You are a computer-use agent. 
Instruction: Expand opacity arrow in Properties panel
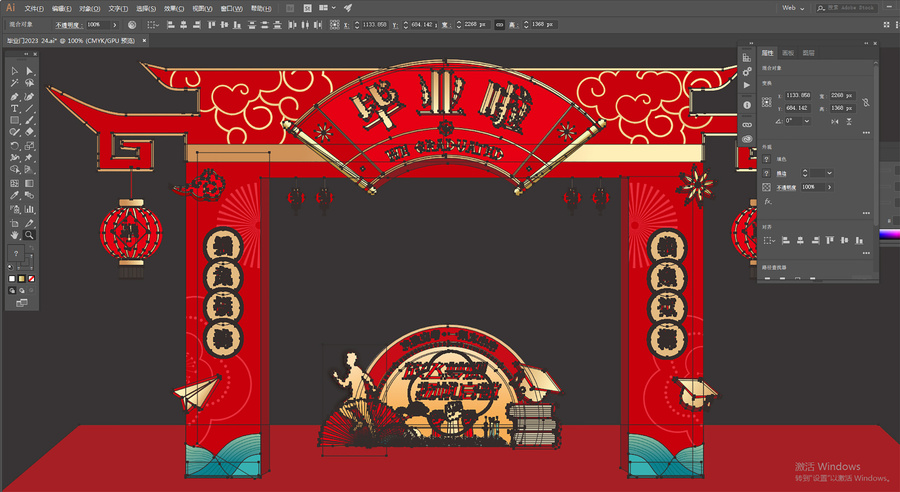click(x=829, y=187)
